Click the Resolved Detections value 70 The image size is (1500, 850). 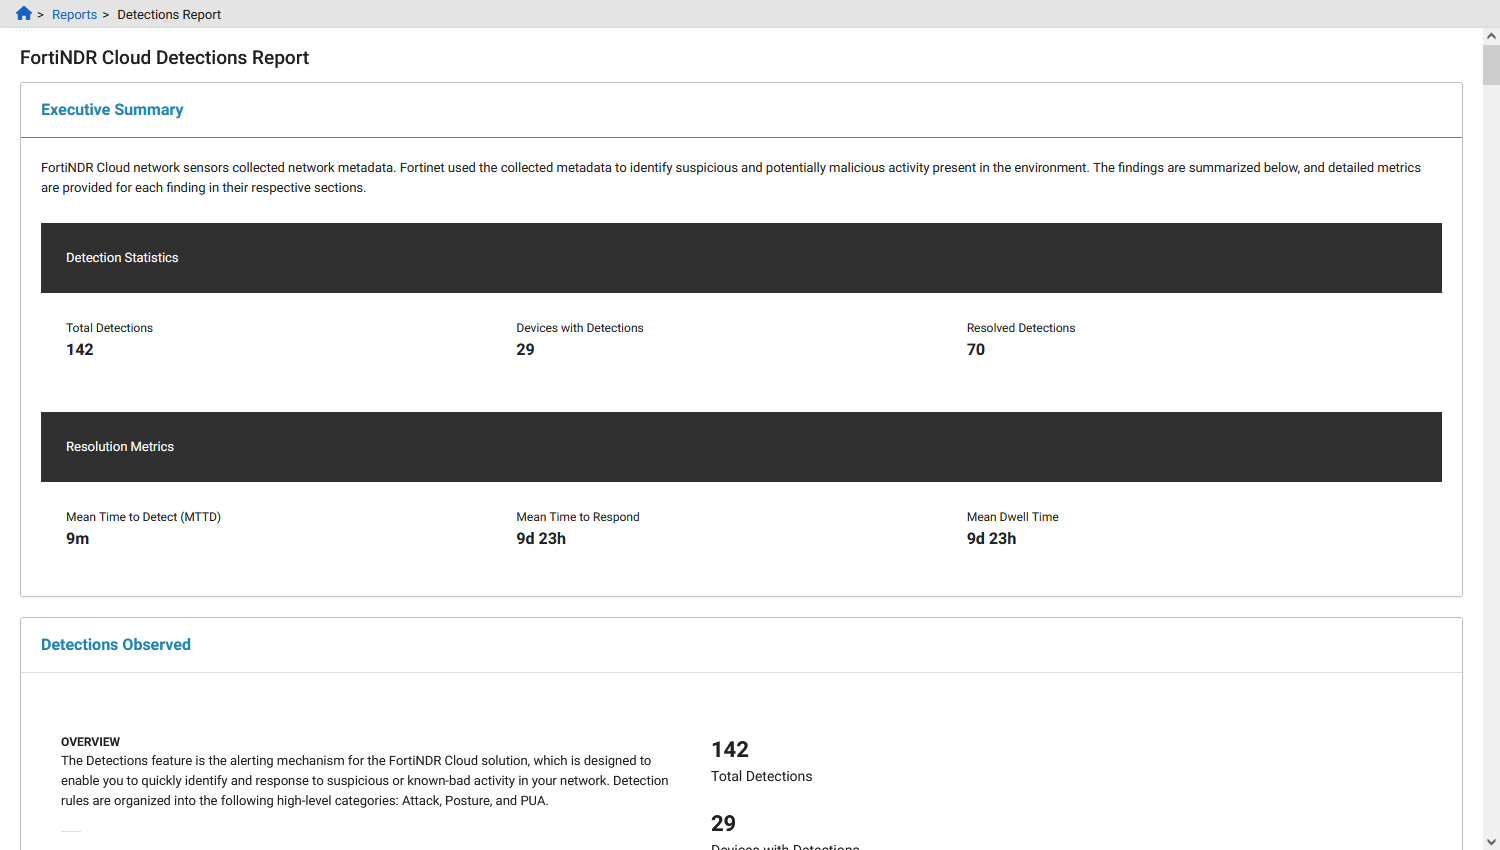tap(975, 349)
